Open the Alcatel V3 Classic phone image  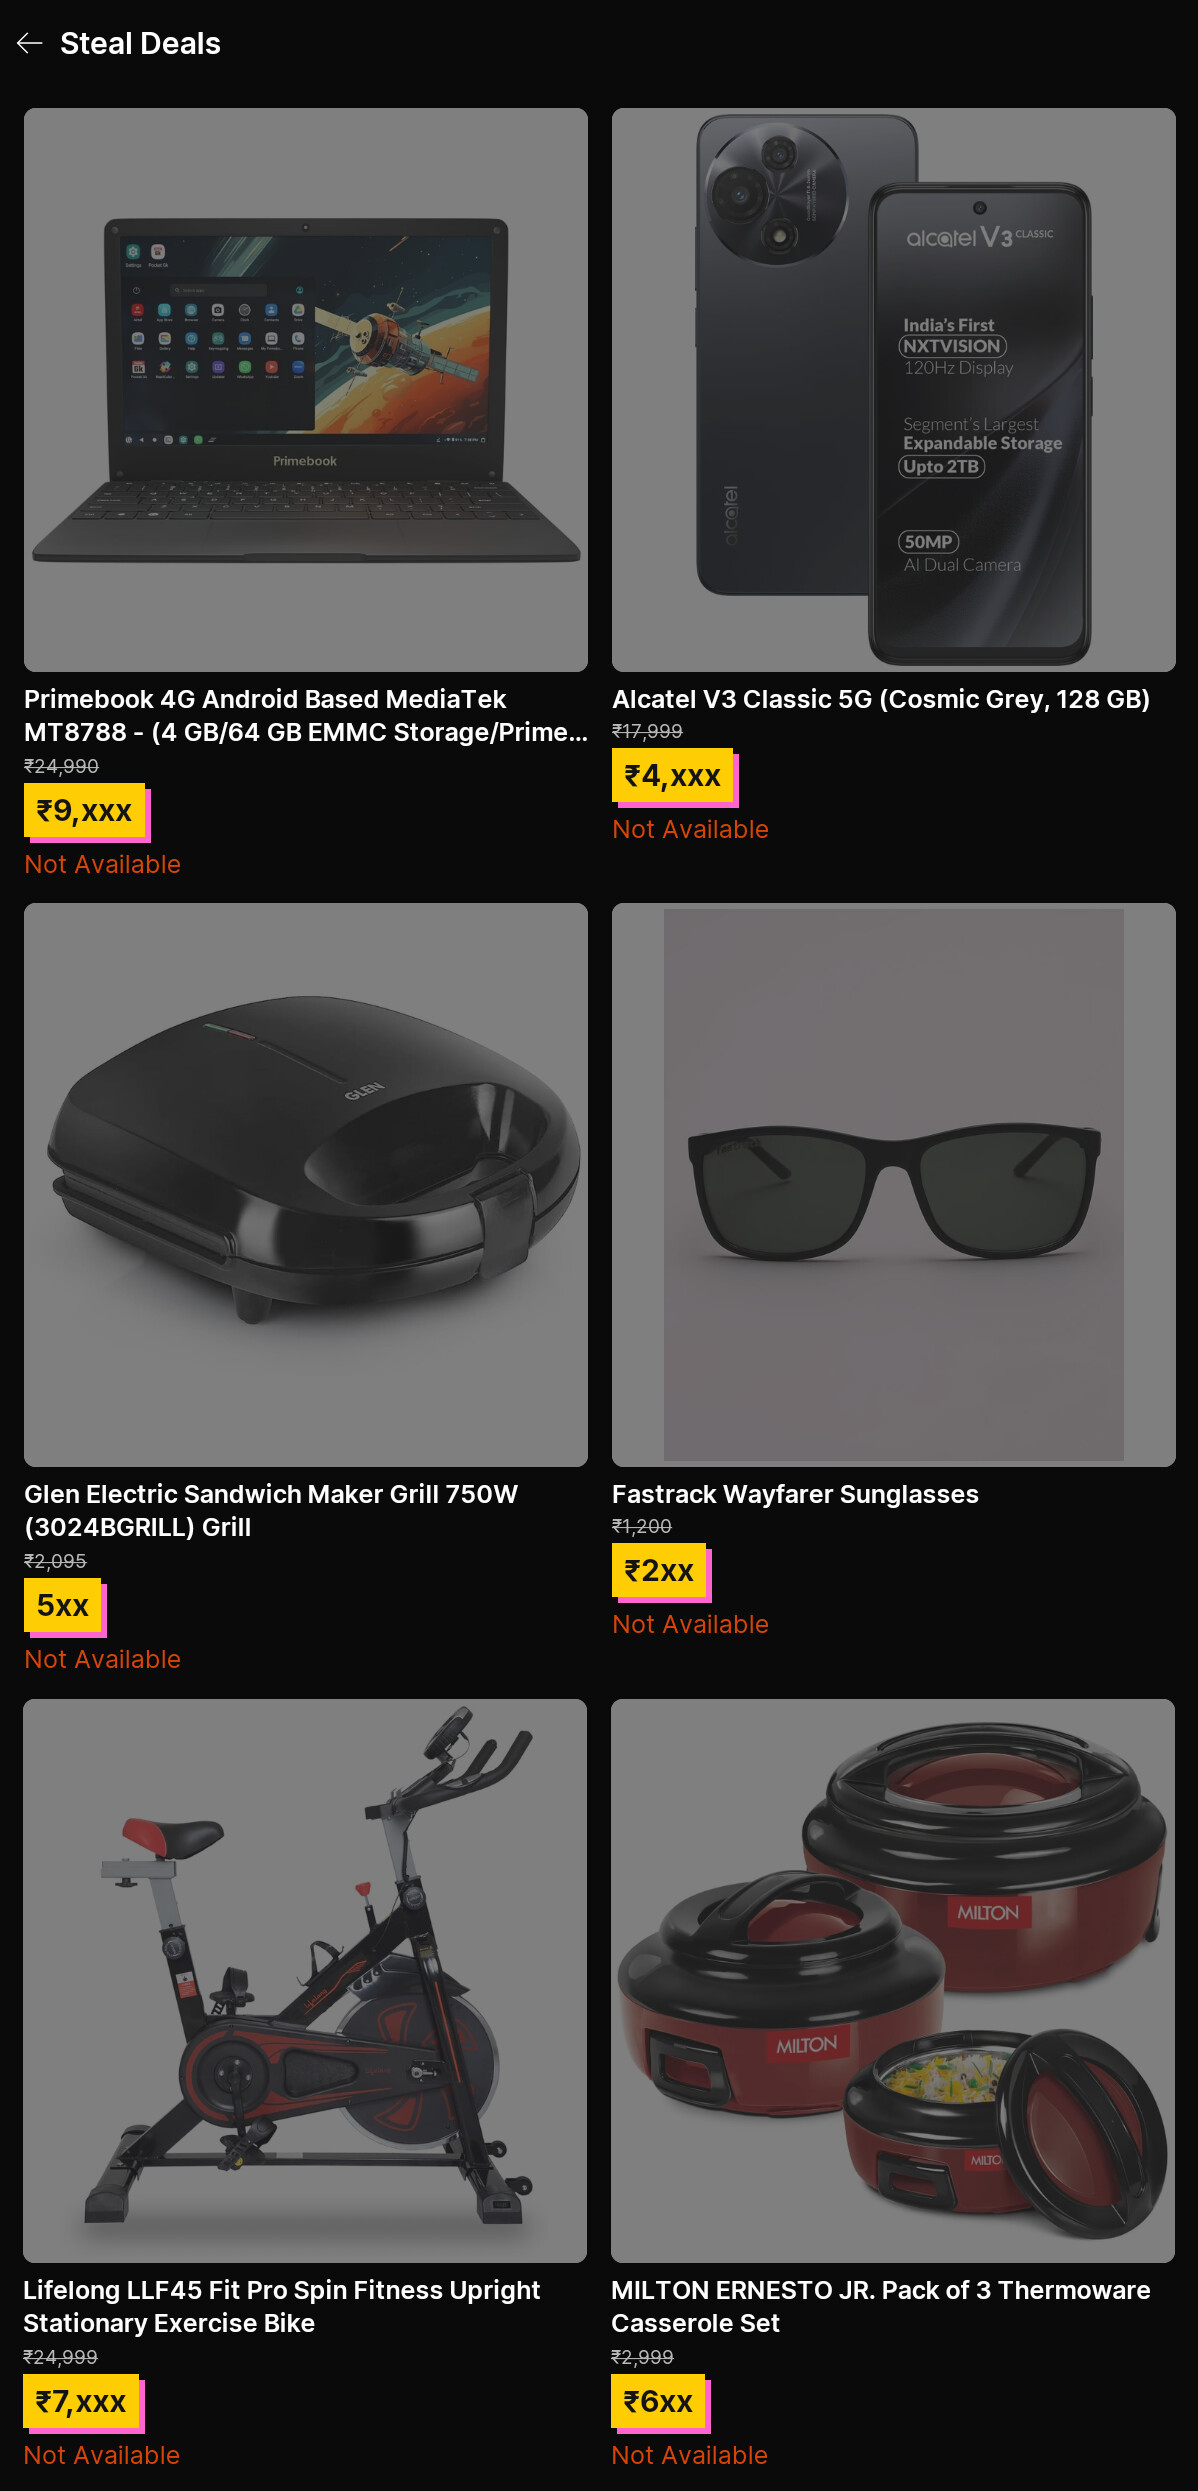(894, 390)
